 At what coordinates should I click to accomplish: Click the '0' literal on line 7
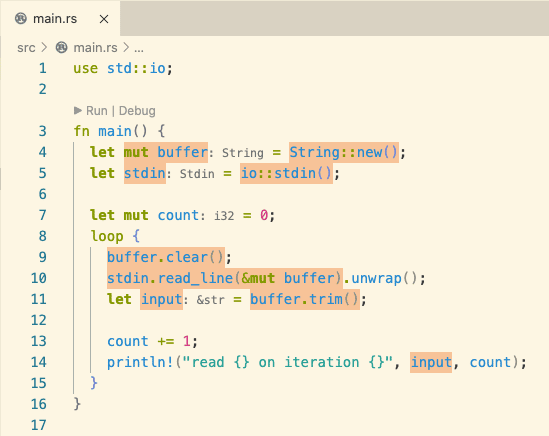264,215
